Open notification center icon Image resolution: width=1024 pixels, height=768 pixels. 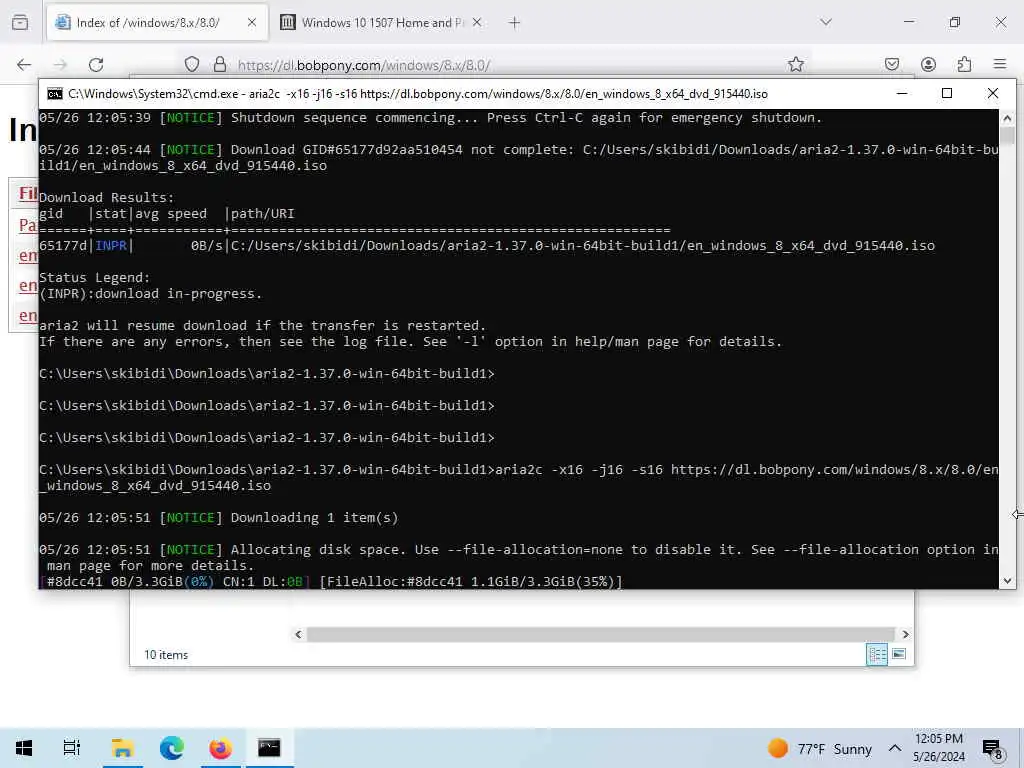pos(993,749)
